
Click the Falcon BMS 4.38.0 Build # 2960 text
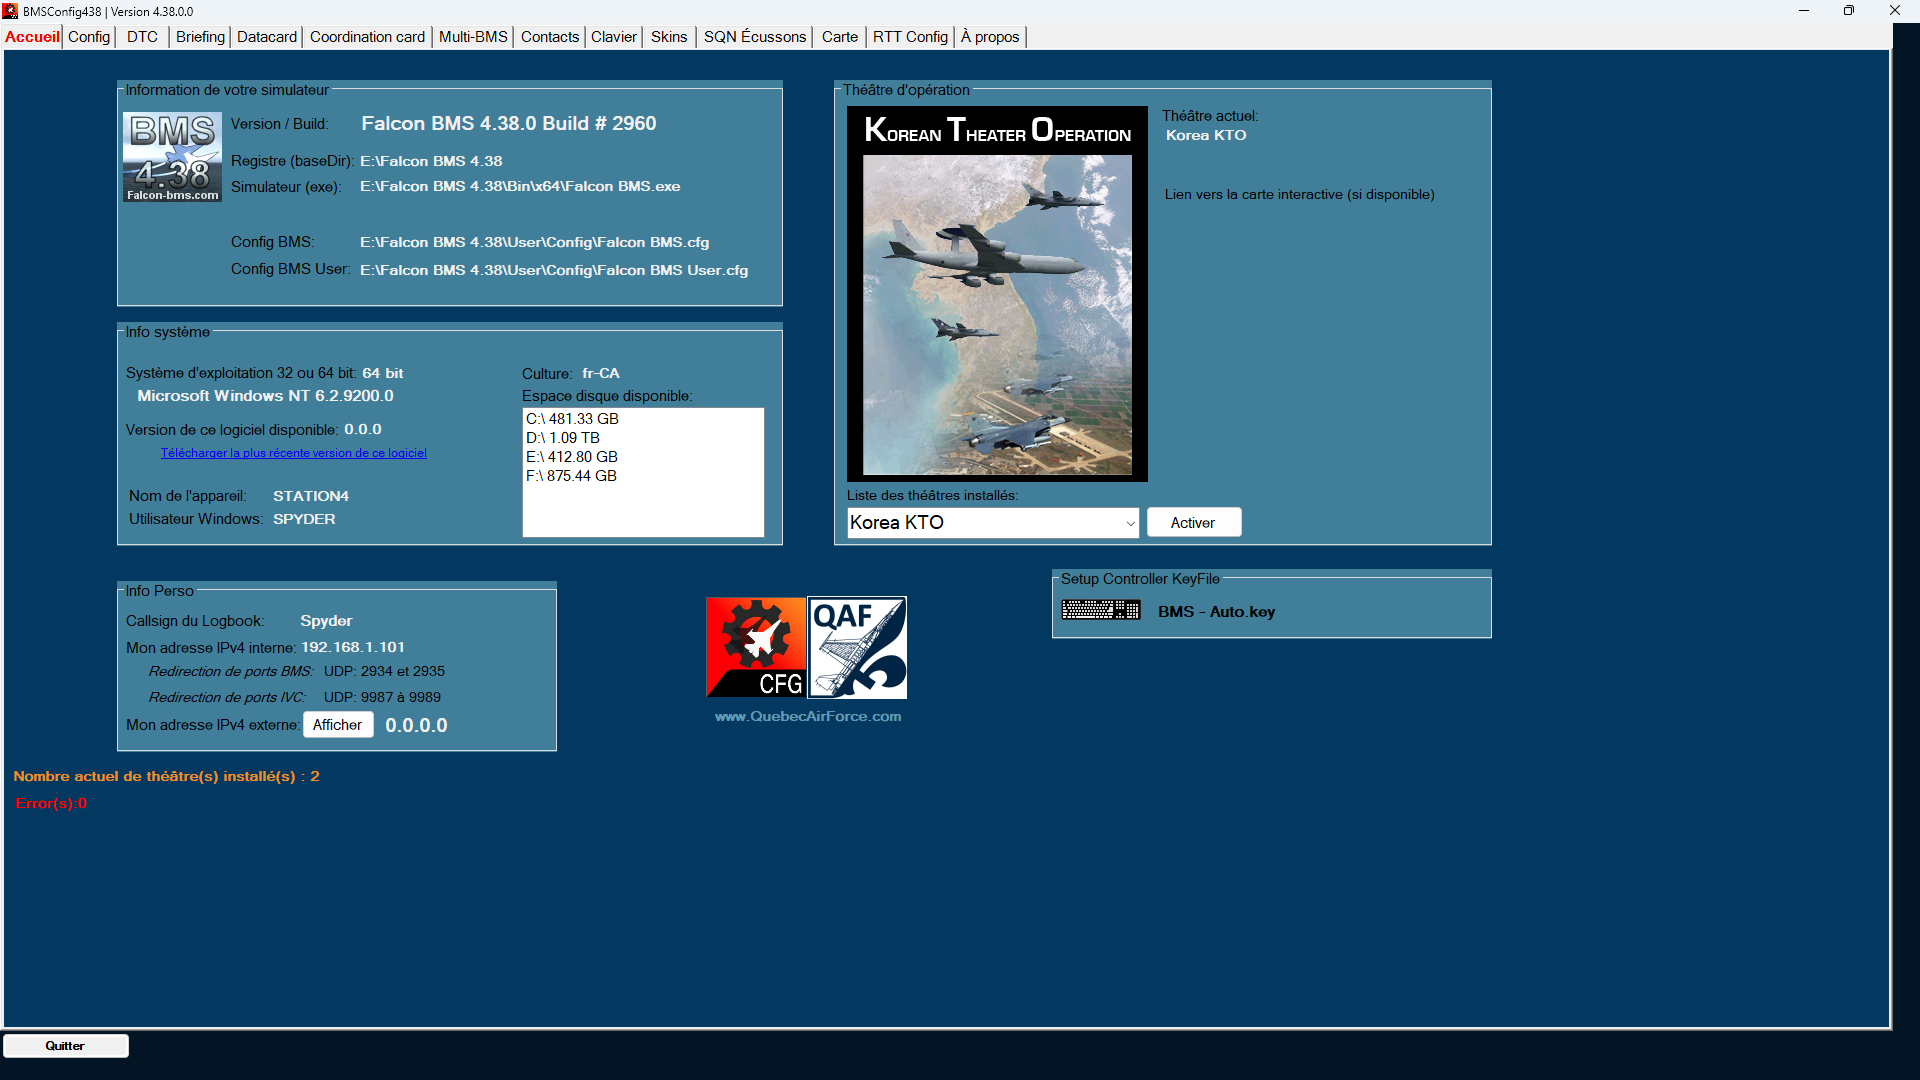click(509, 123)
